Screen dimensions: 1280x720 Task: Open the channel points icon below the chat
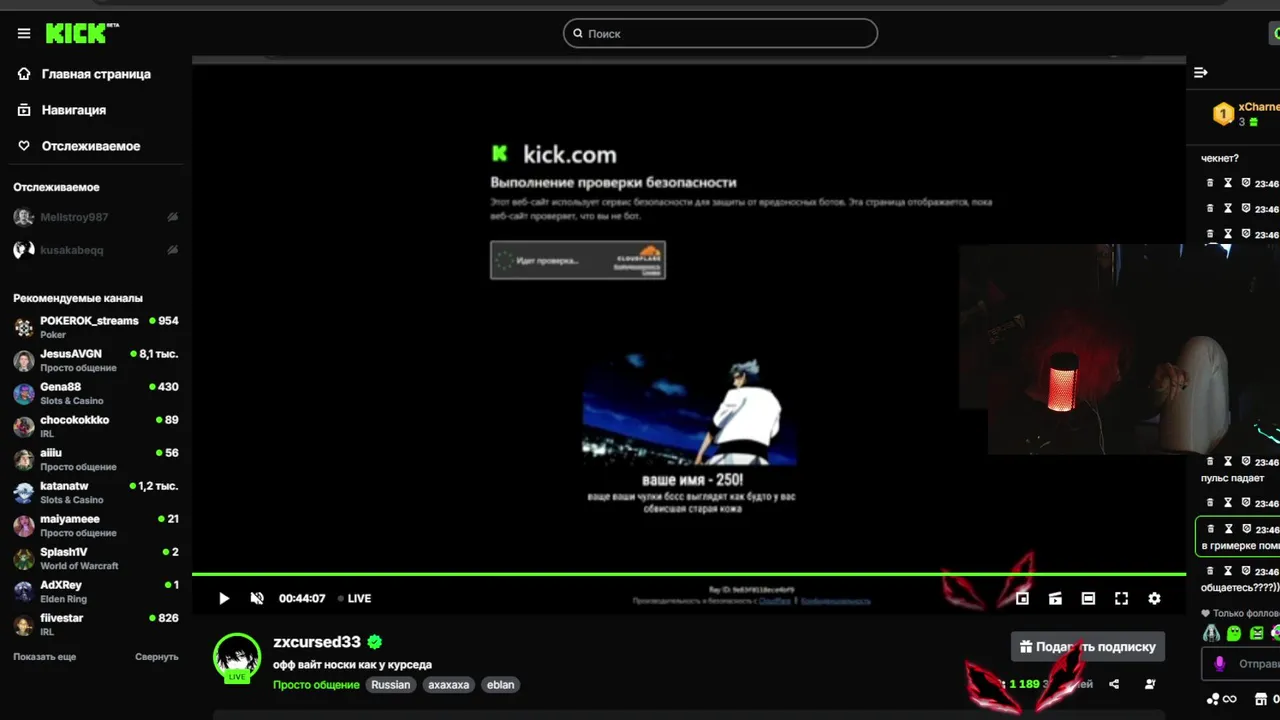[x=1213, y=699]
